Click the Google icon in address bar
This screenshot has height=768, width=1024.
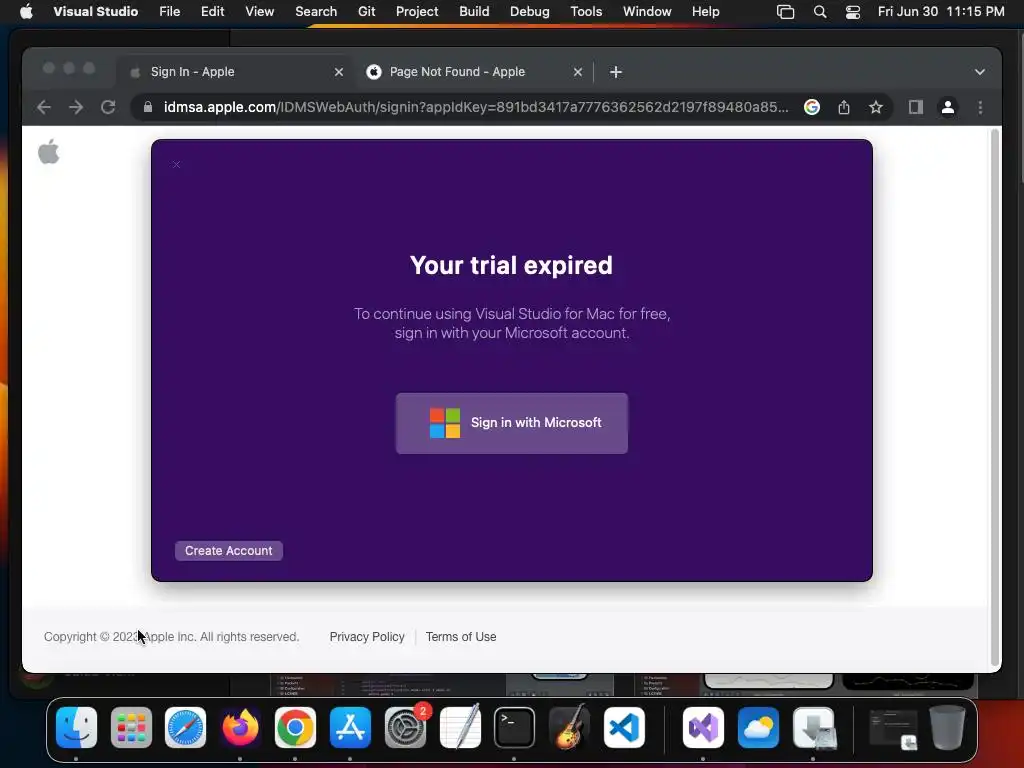(812, 107)
